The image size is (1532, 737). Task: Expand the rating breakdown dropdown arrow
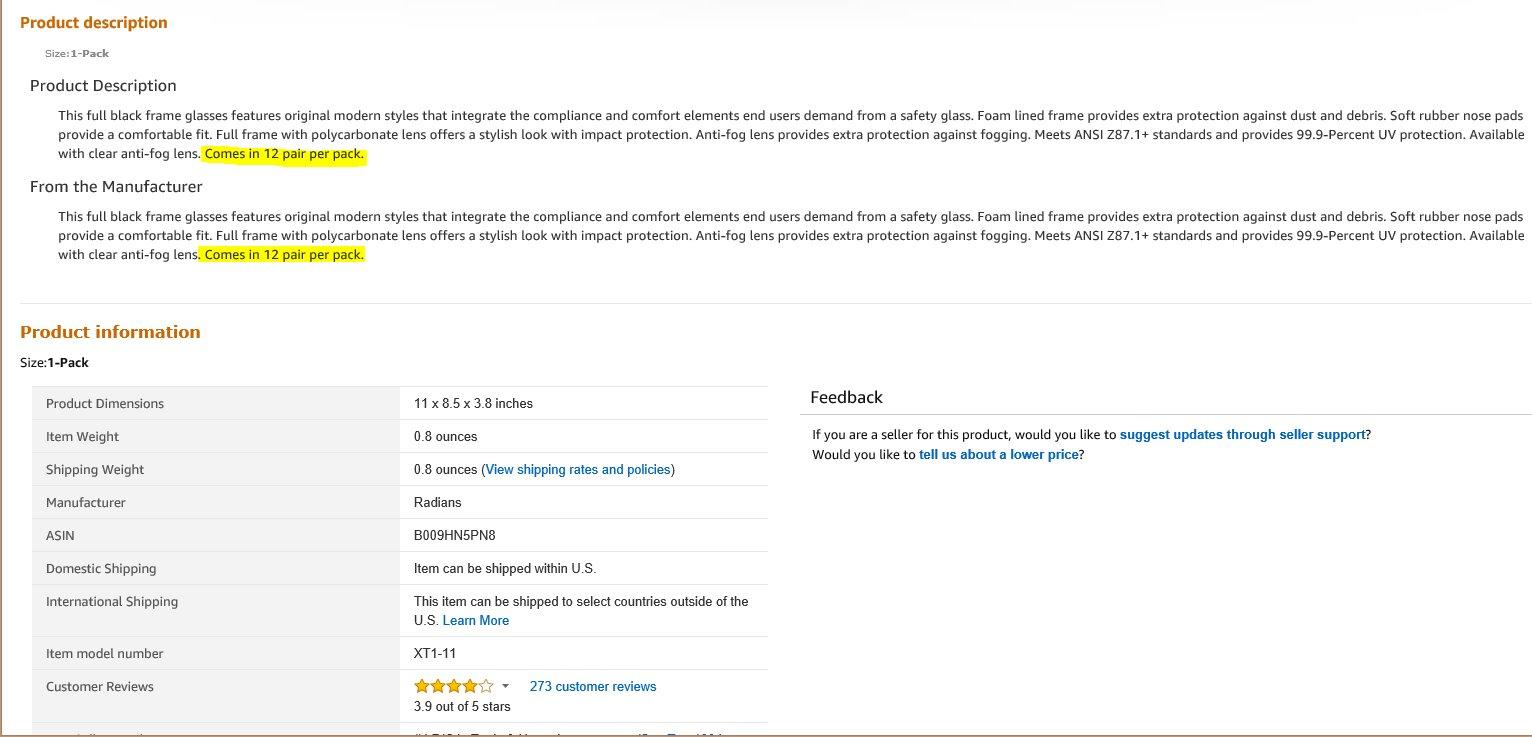click(505, 686)
